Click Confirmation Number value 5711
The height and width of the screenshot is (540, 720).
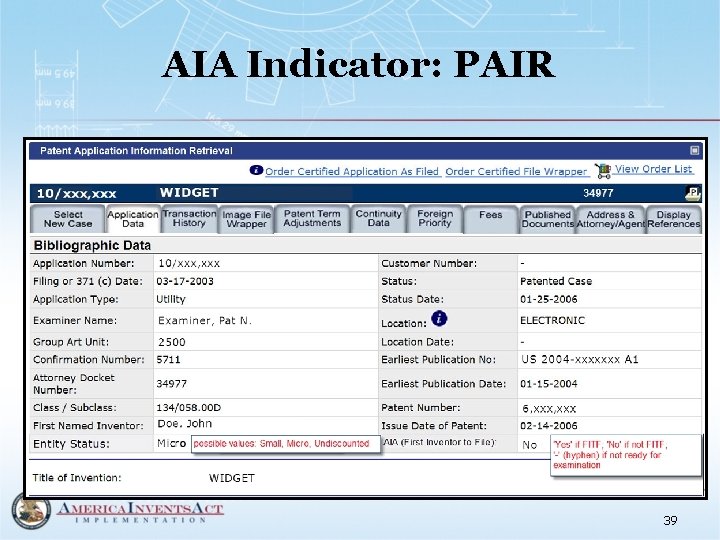168,360
